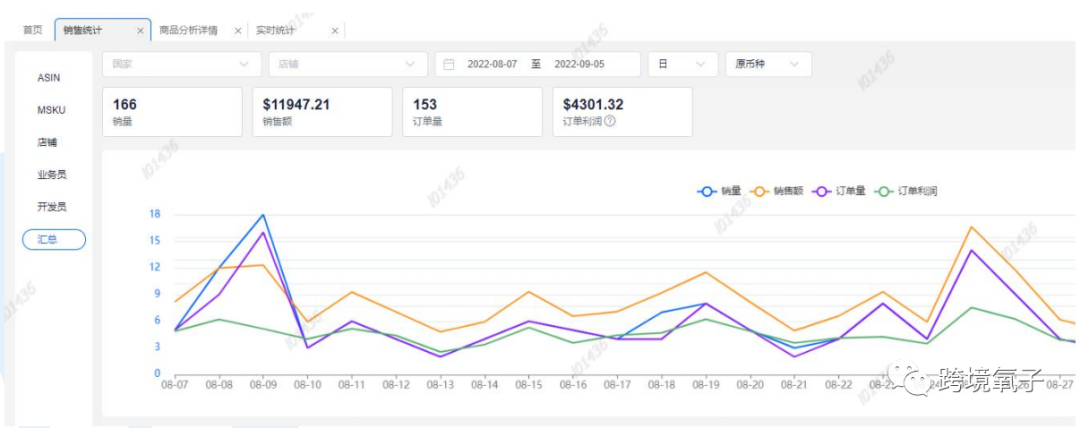Click the 08-15 x-axis label
1080x428 pixels.
point(528,385)
